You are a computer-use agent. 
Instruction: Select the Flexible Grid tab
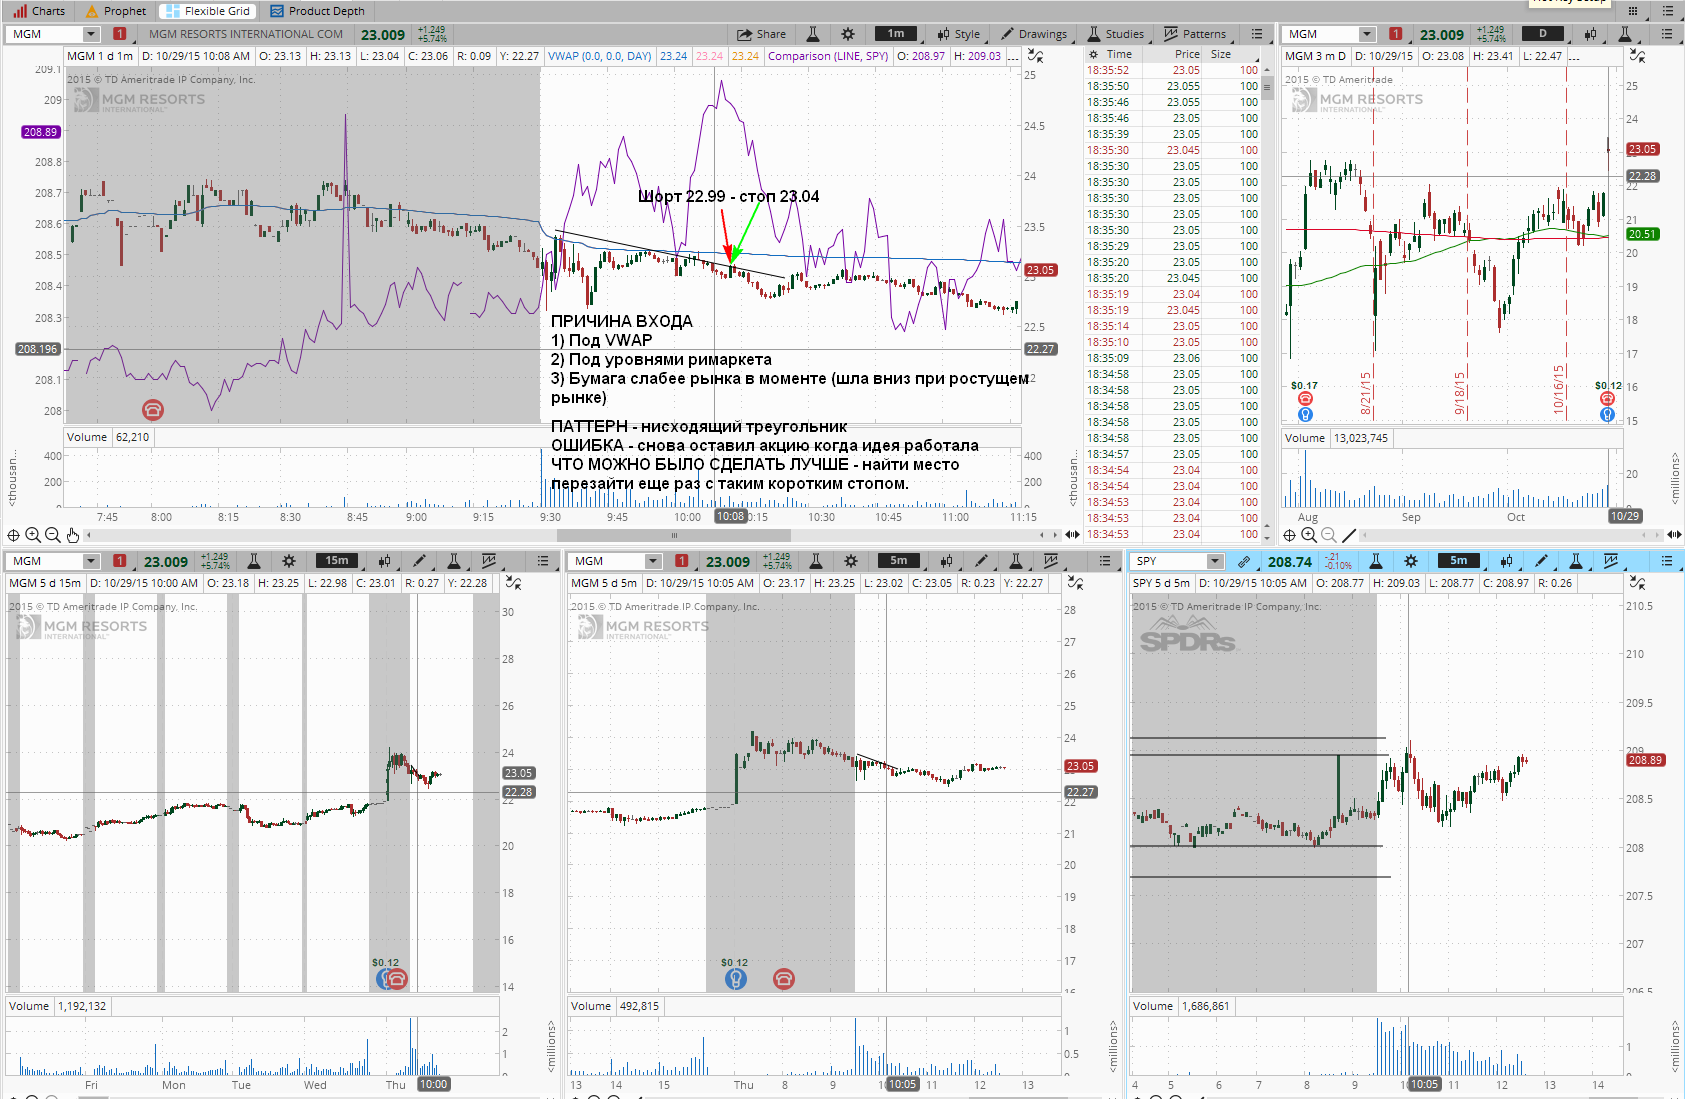[208, 11]
